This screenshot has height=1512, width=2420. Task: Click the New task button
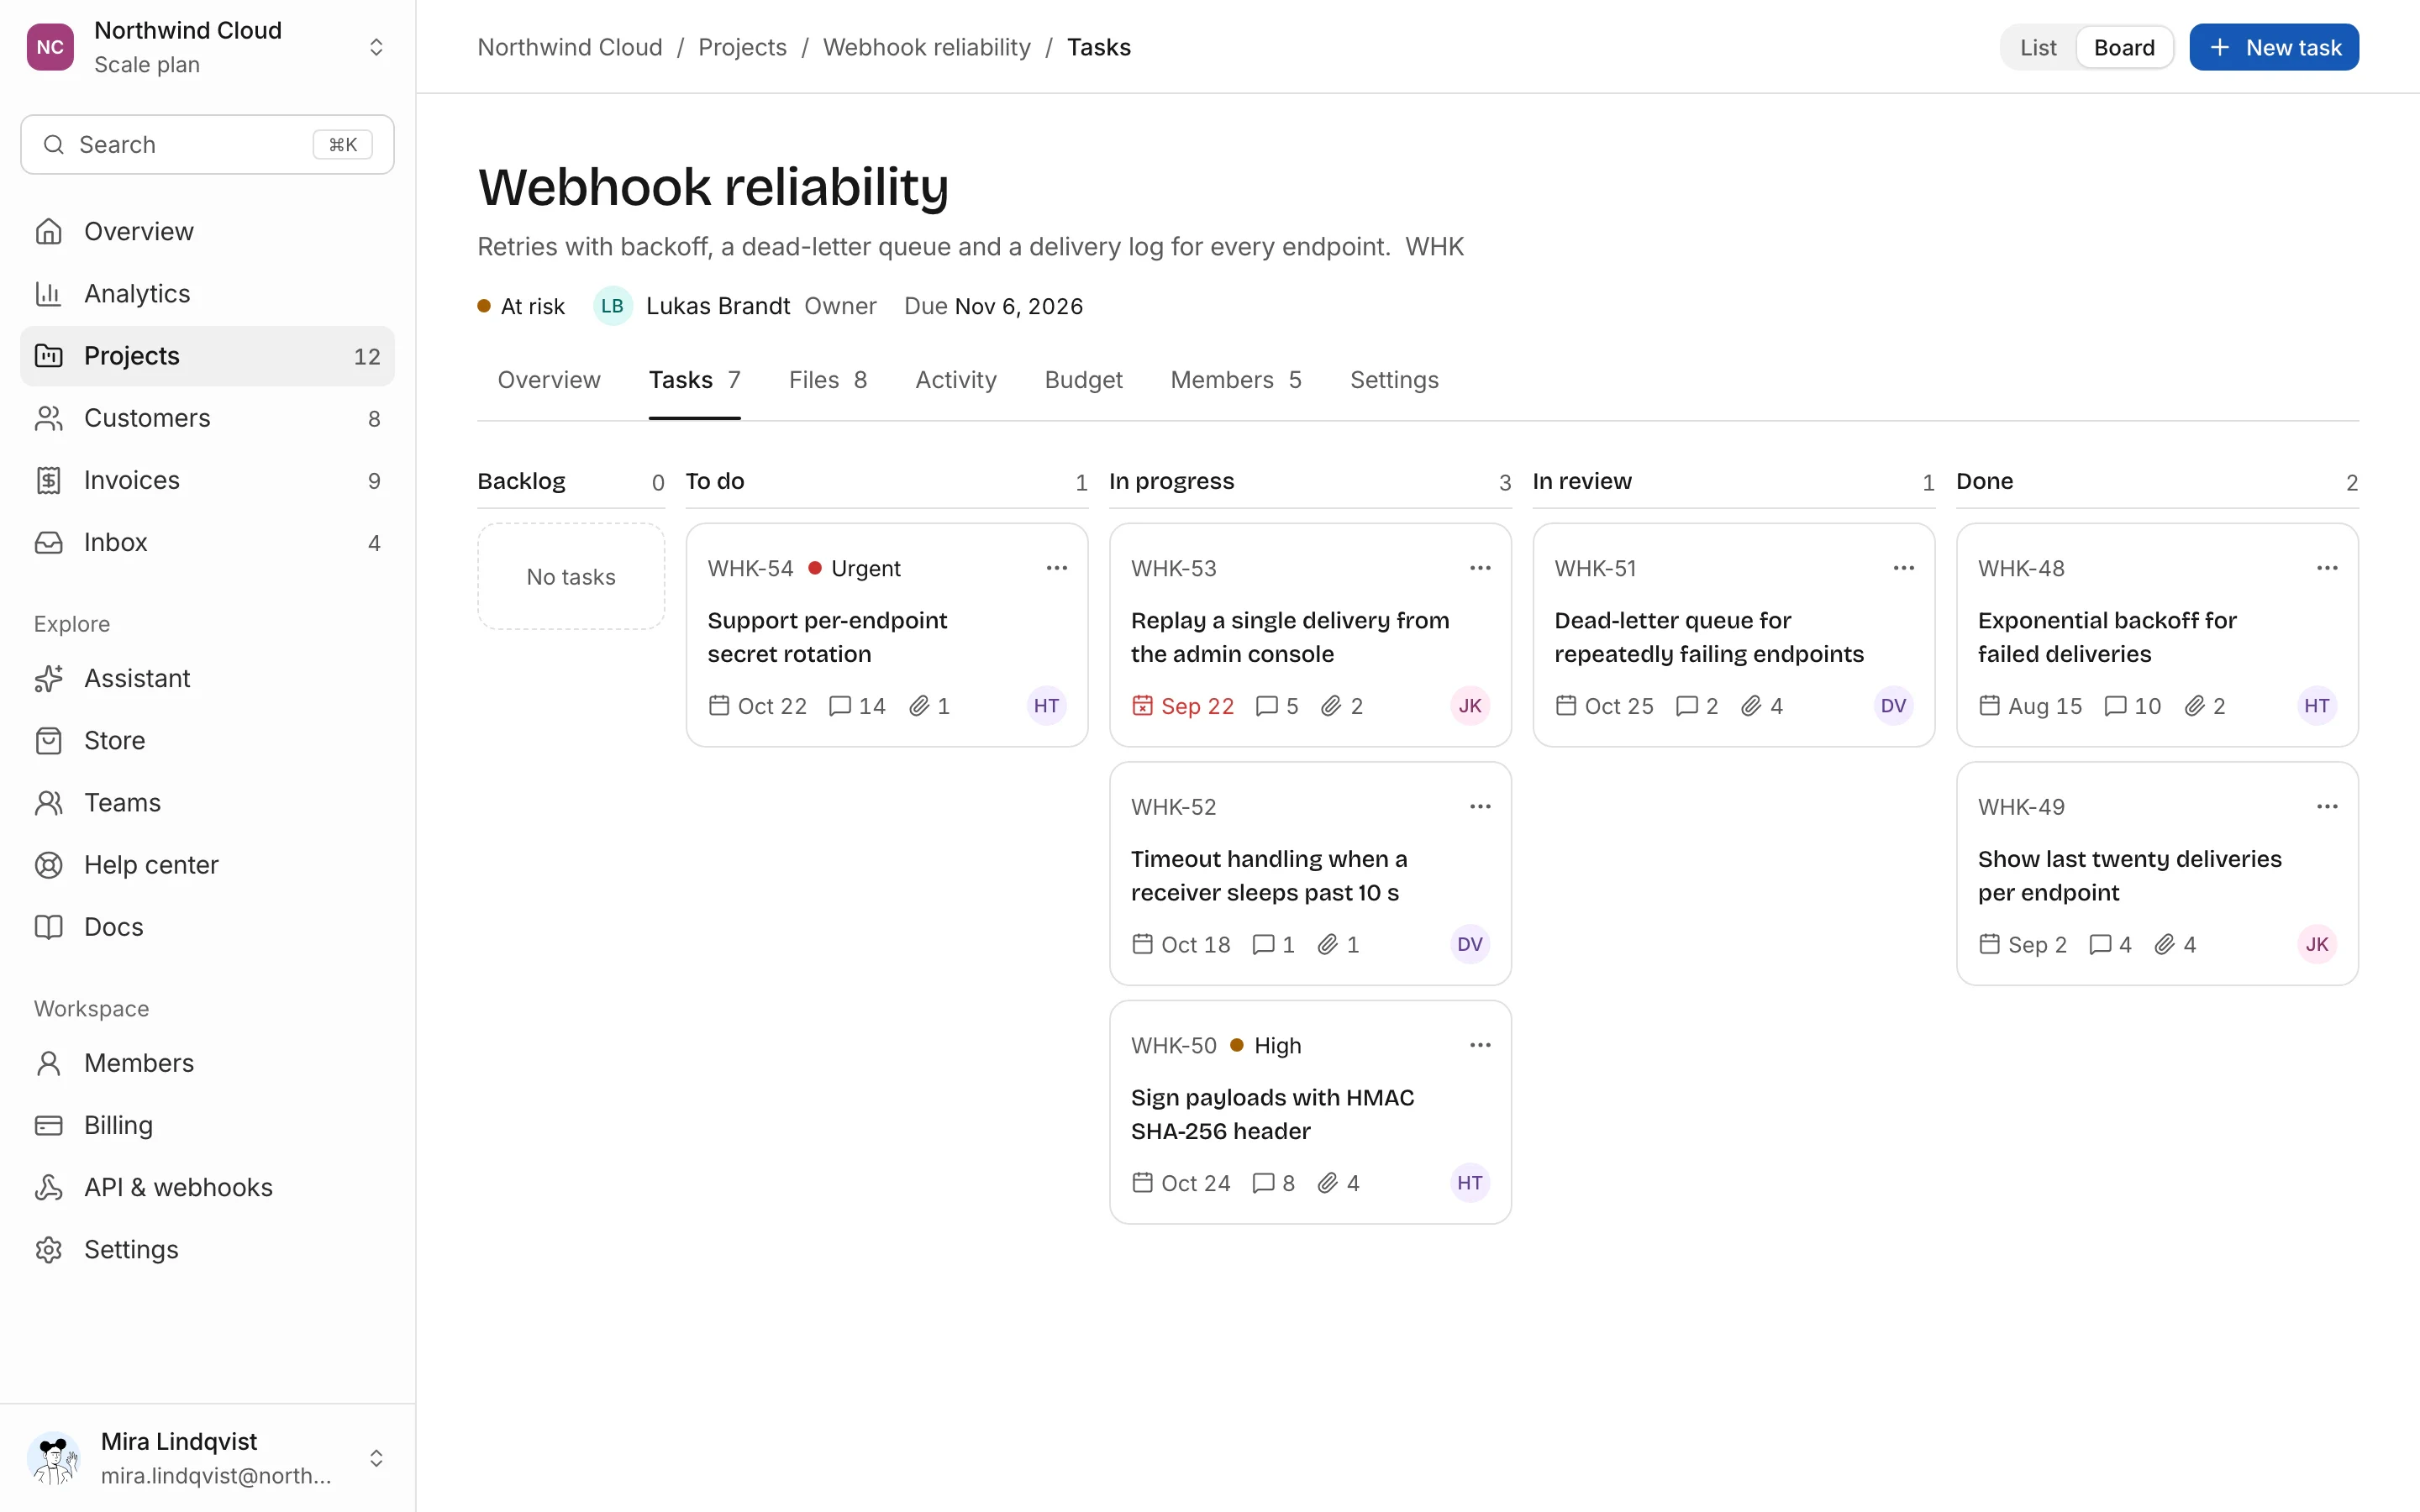[x=2274, y=47]
